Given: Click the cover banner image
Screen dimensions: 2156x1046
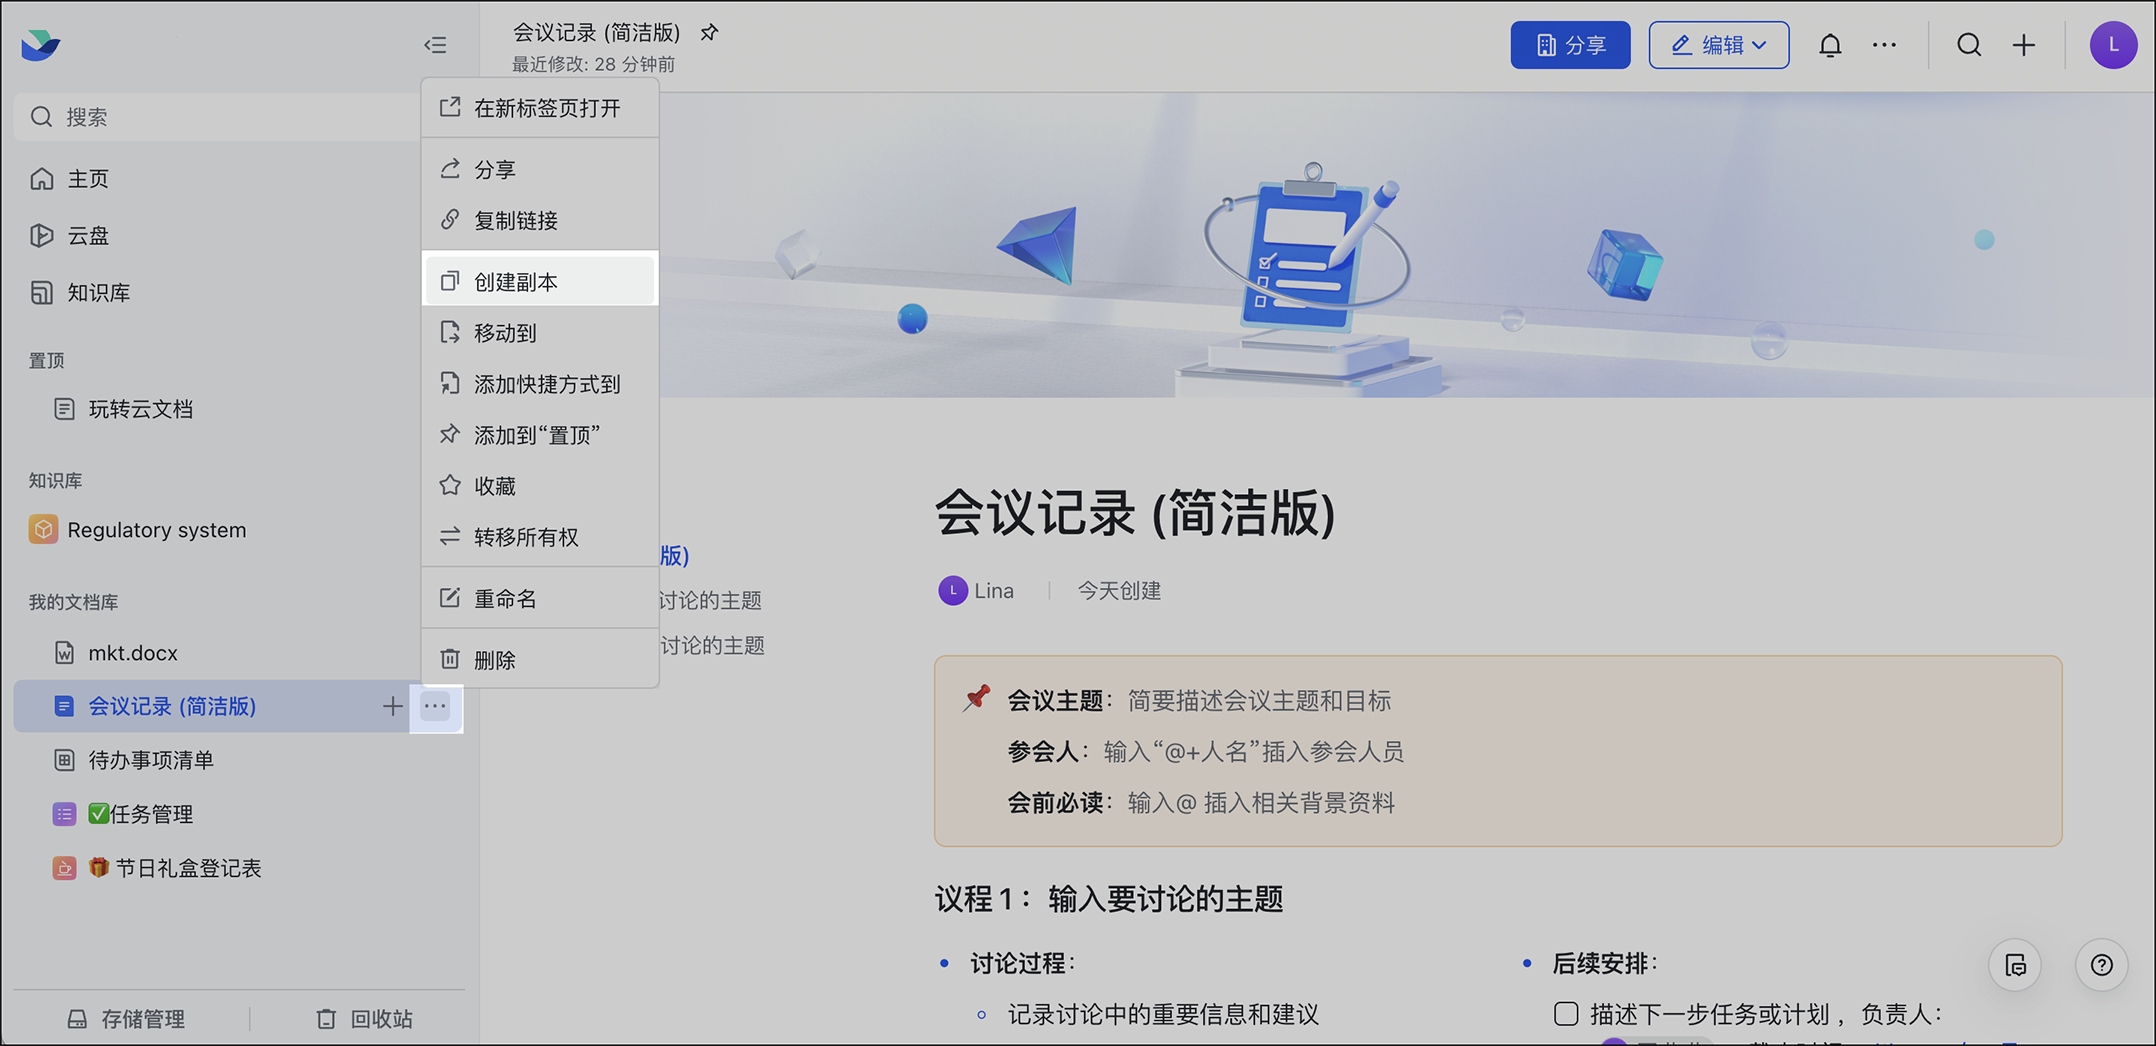Looking at the screenshot, I should pos(1406,246).
